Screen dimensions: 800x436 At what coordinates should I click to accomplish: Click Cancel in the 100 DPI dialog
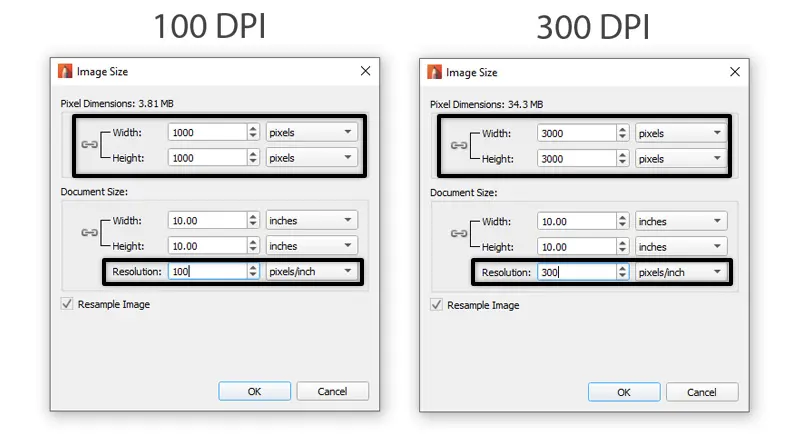(x=332, y=391)
